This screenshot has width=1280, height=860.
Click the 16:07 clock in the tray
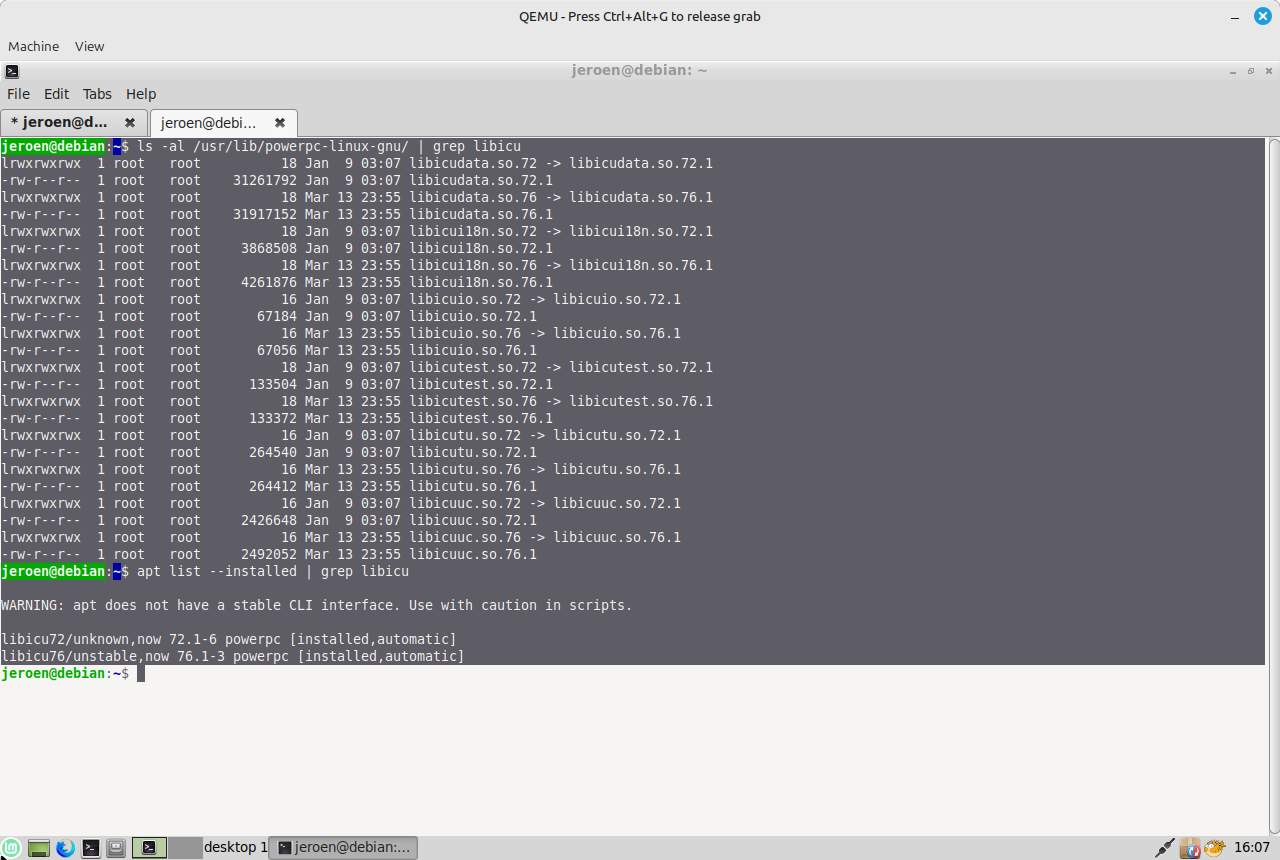coord(1251,848)
